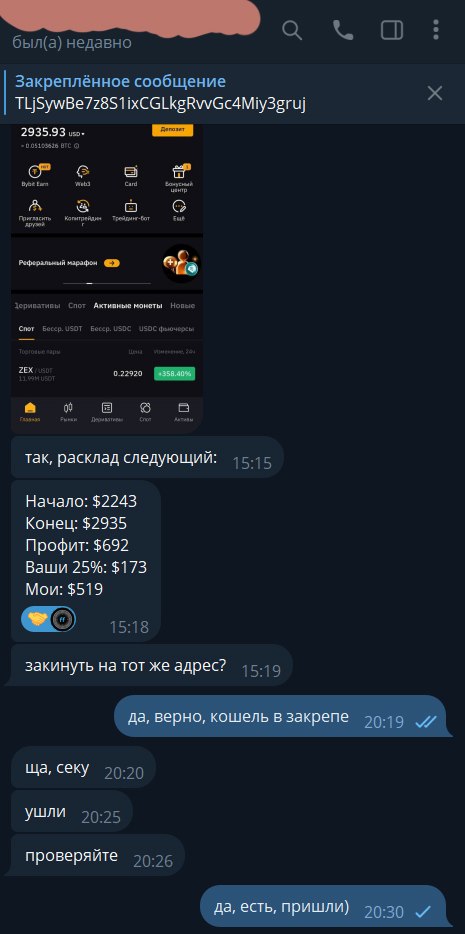The image size is (465, 934).
Task: Select the Активные монеты tab
Action: (x=127, y=306)
